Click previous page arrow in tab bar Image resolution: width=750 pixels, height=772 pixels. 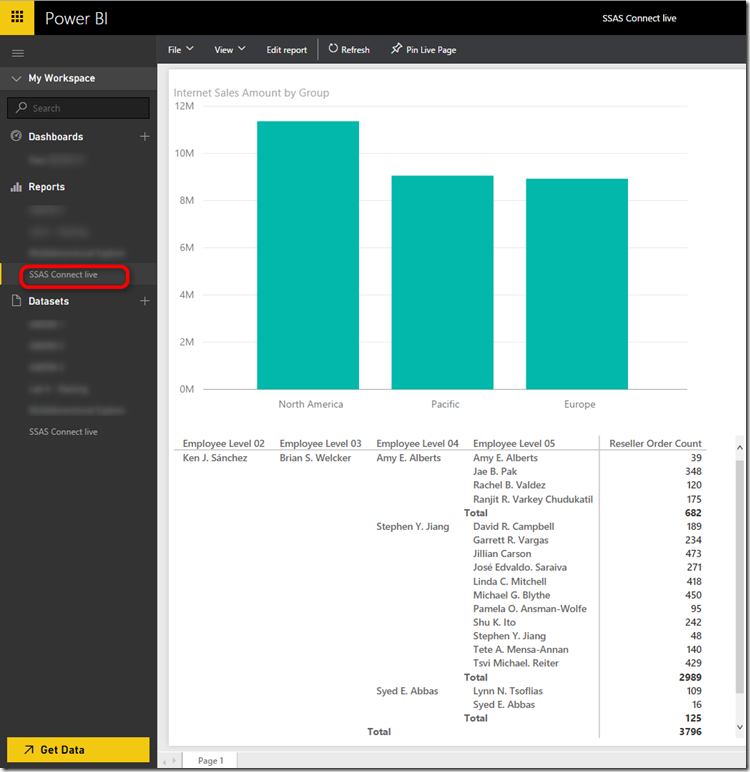pos(164,761)
